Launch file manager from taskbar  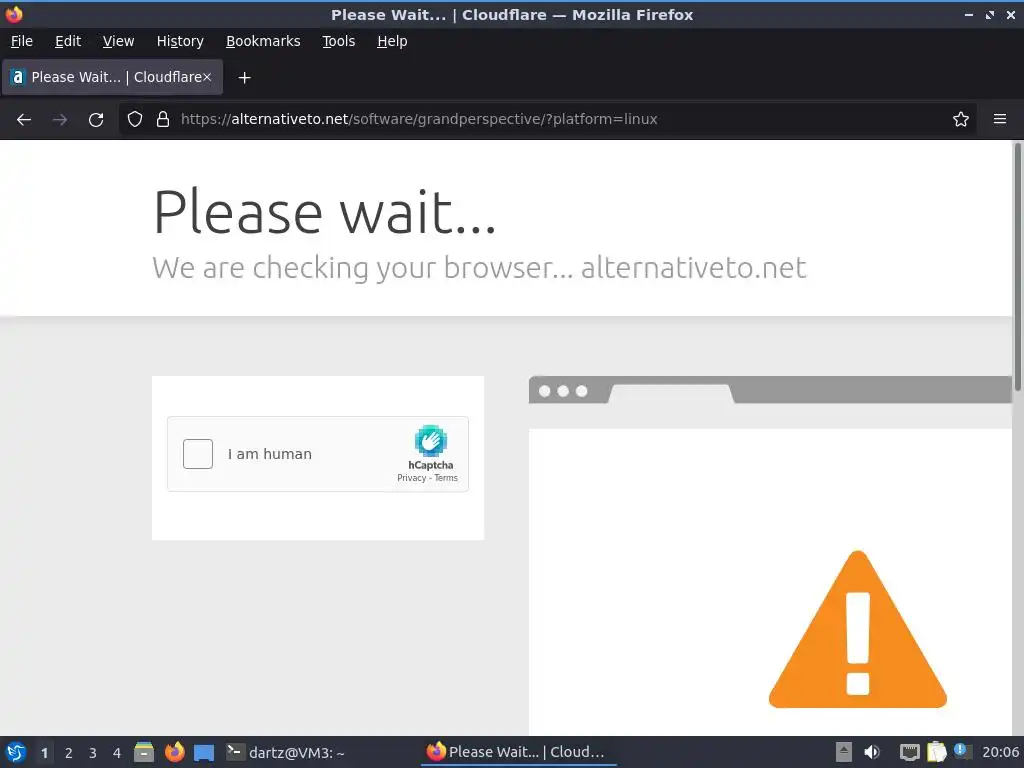coord(144,752)
